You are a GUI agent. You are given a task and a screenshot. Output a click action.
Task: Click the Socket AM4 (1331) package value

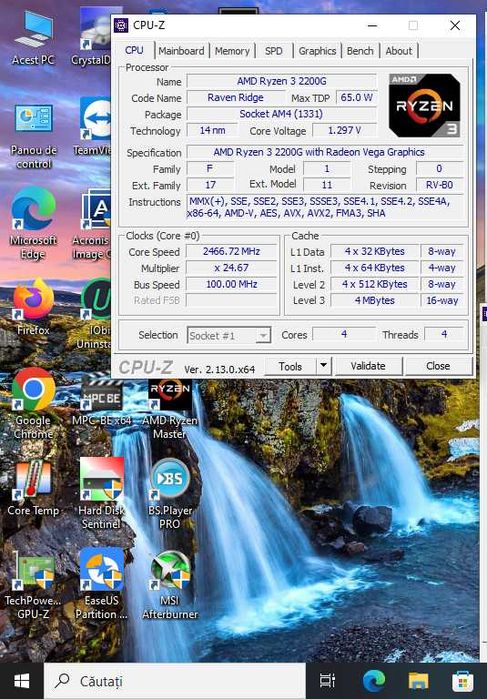pyautogui.click(x=282, y=114)
